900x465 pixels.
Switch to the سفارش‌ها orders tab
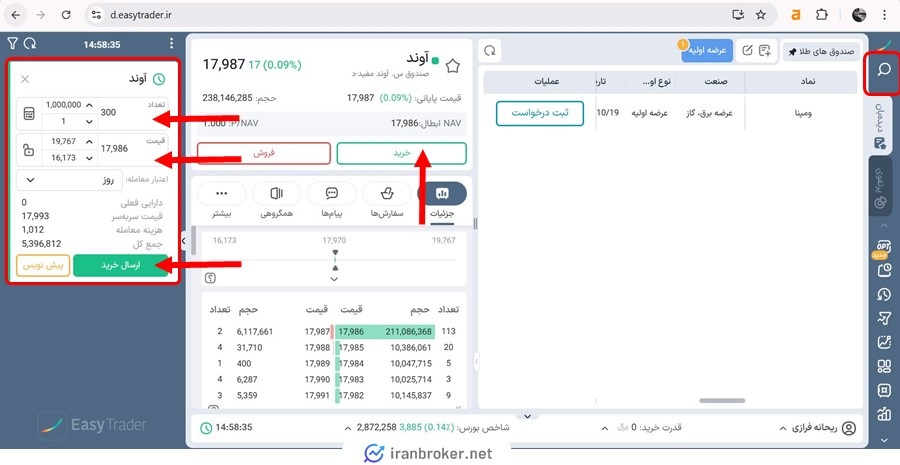click(x=387, y=200)
